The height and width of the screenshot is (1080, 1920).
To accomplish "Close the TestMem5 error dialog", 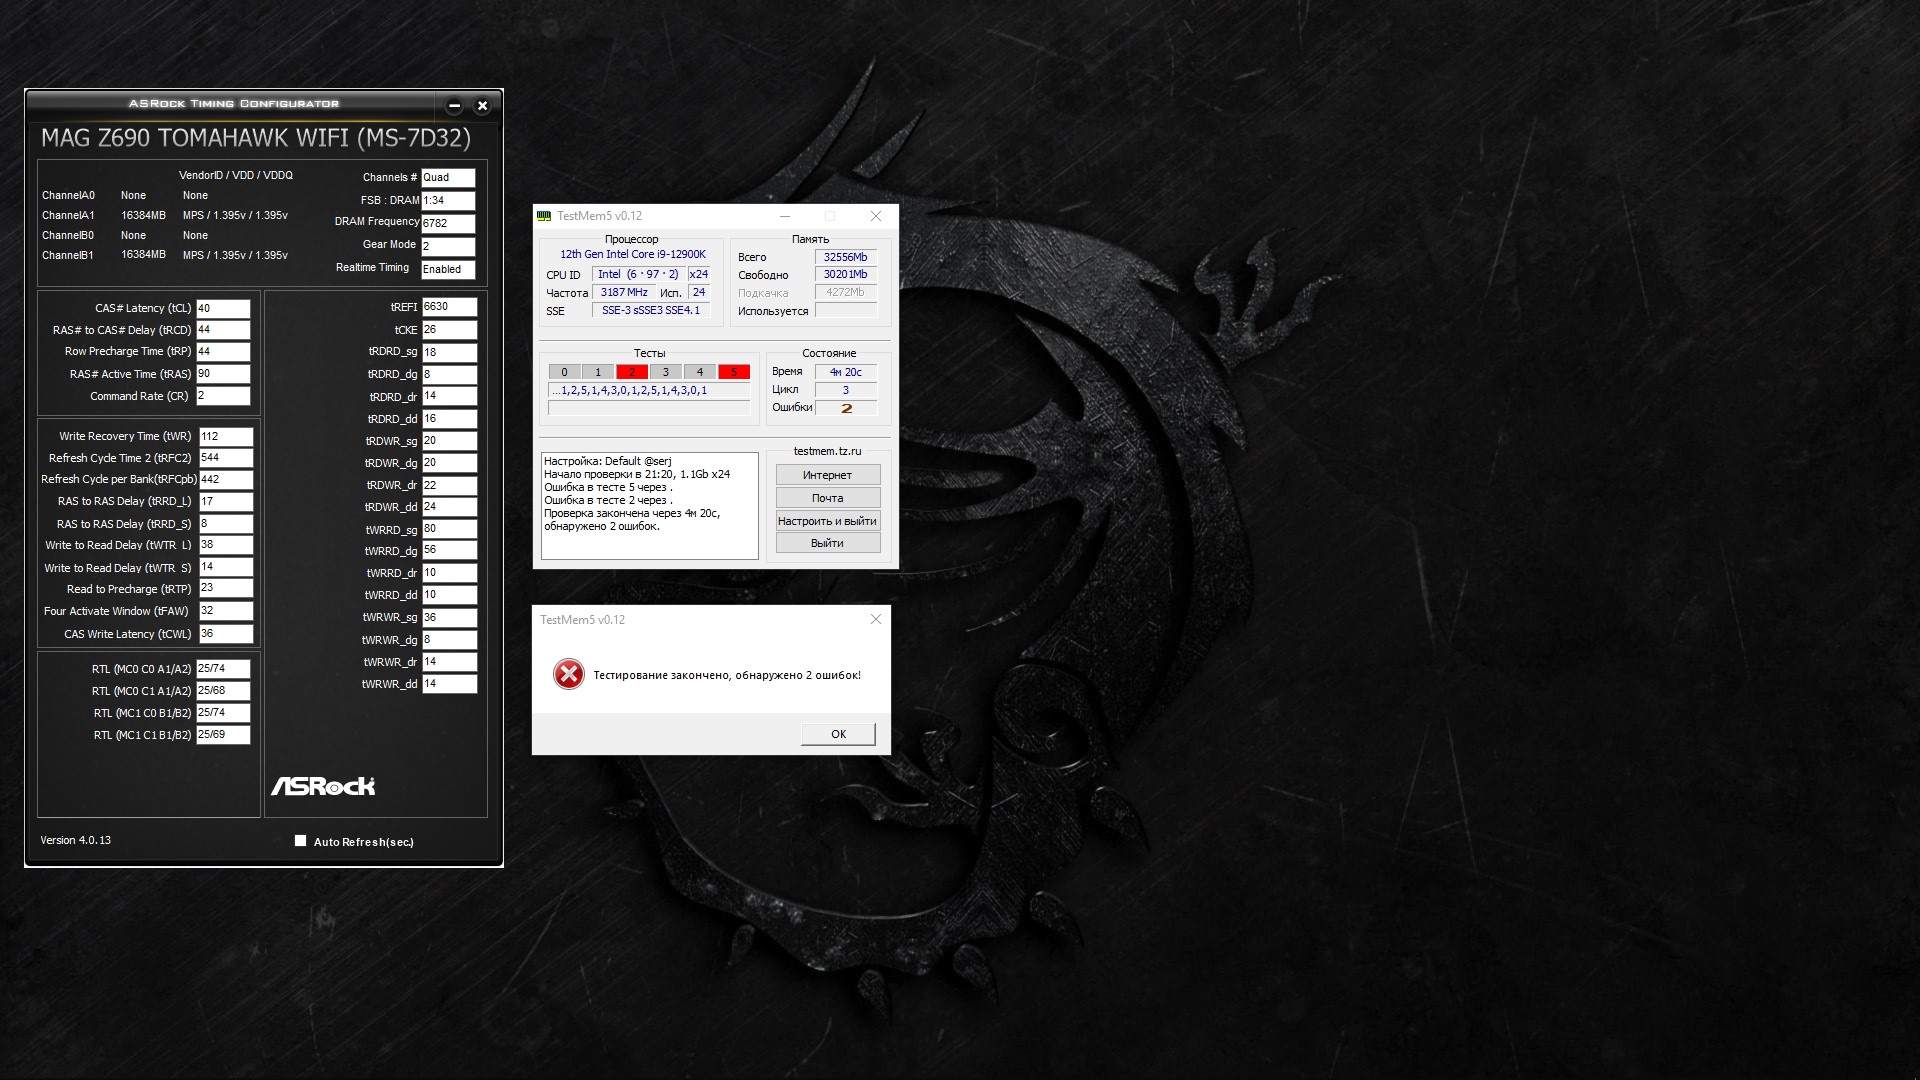I will (x=875, y=620).
